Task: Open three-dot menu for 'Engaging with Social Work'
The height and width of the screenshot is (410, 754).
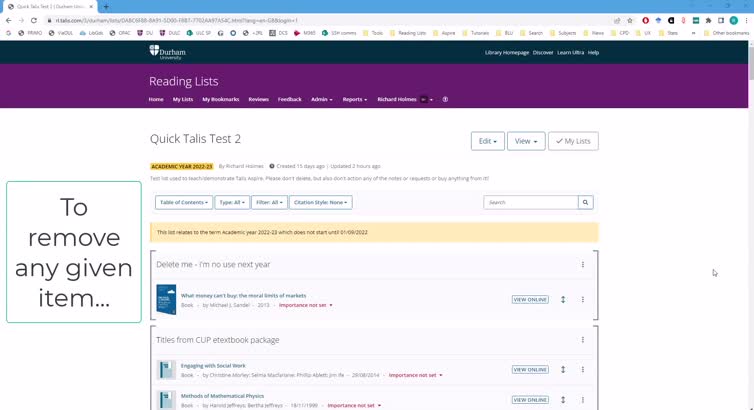Action: [583, 369]
